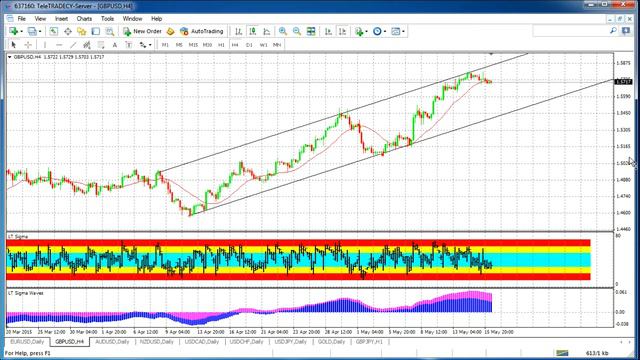Open the View menu
Screen dimensions: 640x360
click(40, 19)
